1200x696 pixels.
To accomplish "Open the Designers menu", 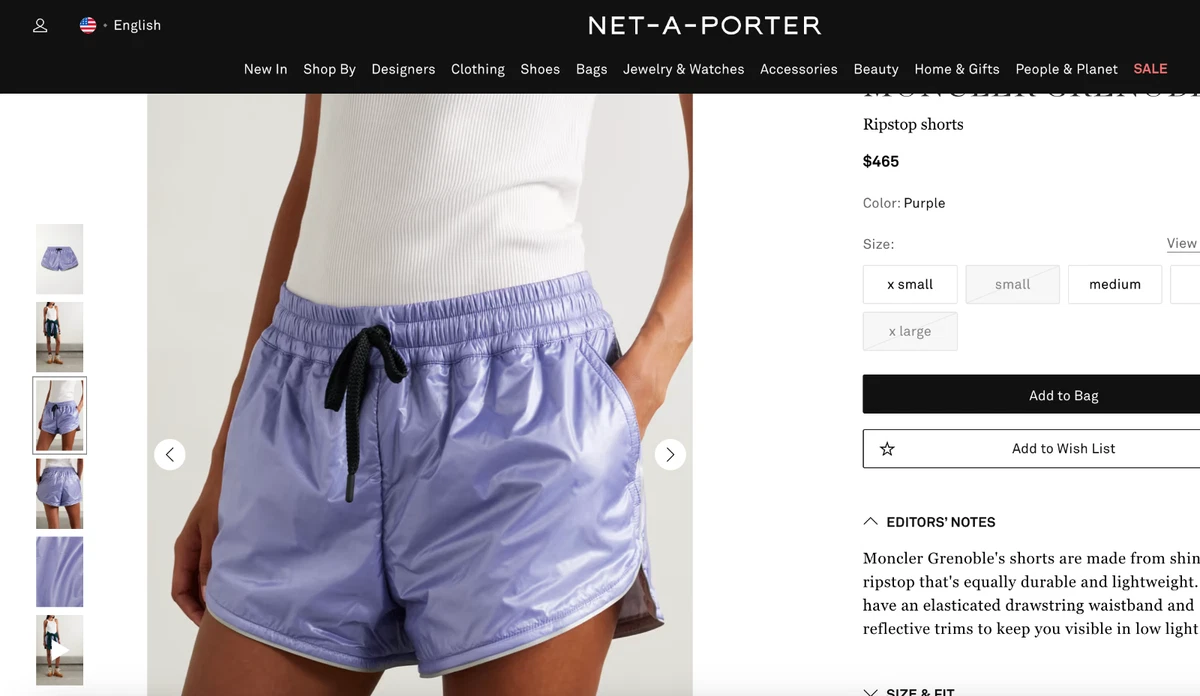I will [x=403, y=69].
